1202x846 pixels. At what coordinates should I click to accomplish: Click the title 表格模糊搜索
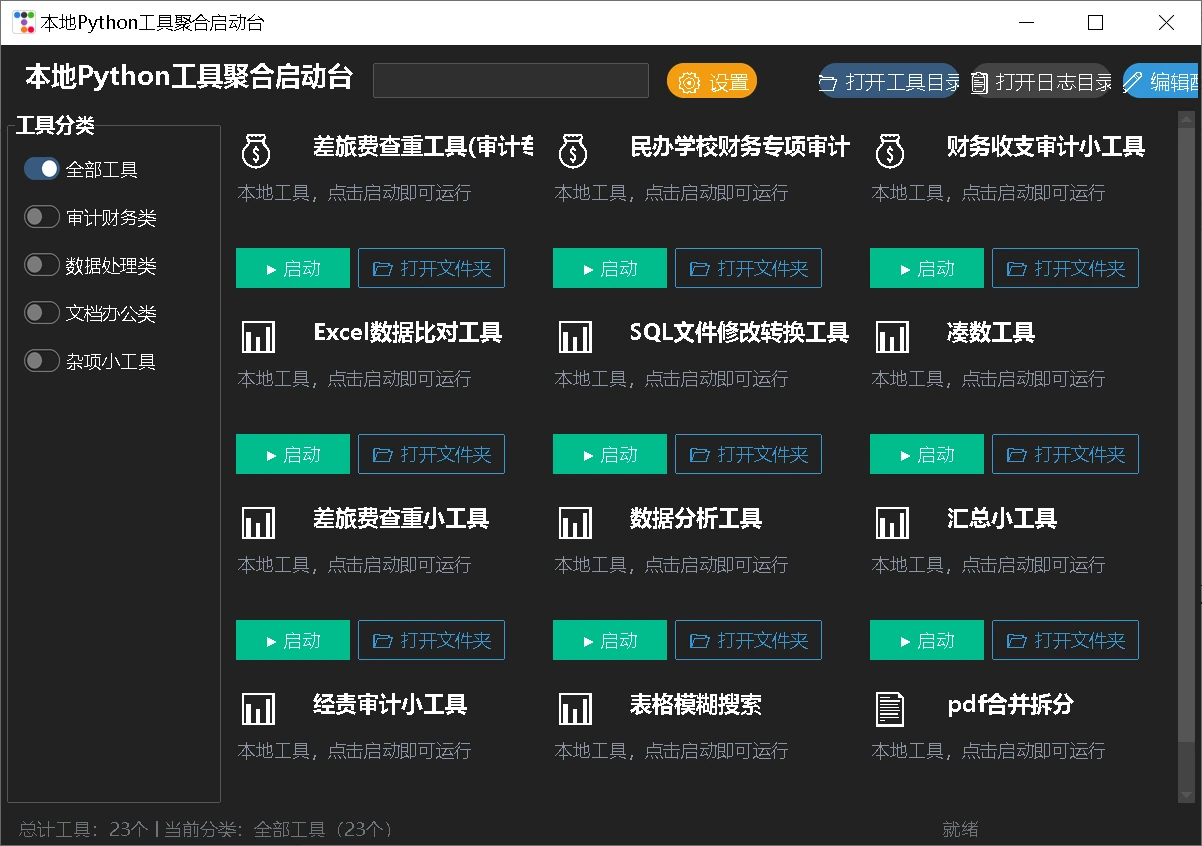click(696, 704)
